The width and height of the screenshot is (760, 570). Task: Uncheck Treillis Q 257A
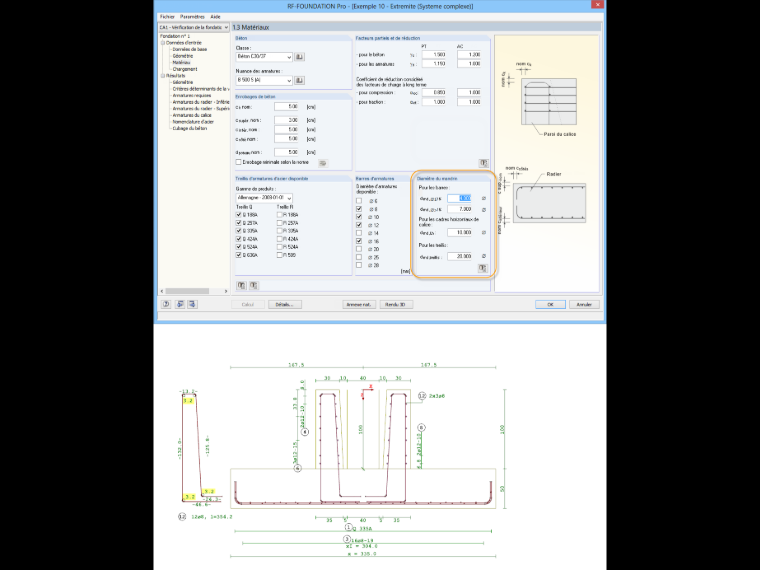click(x=238, y=223)
